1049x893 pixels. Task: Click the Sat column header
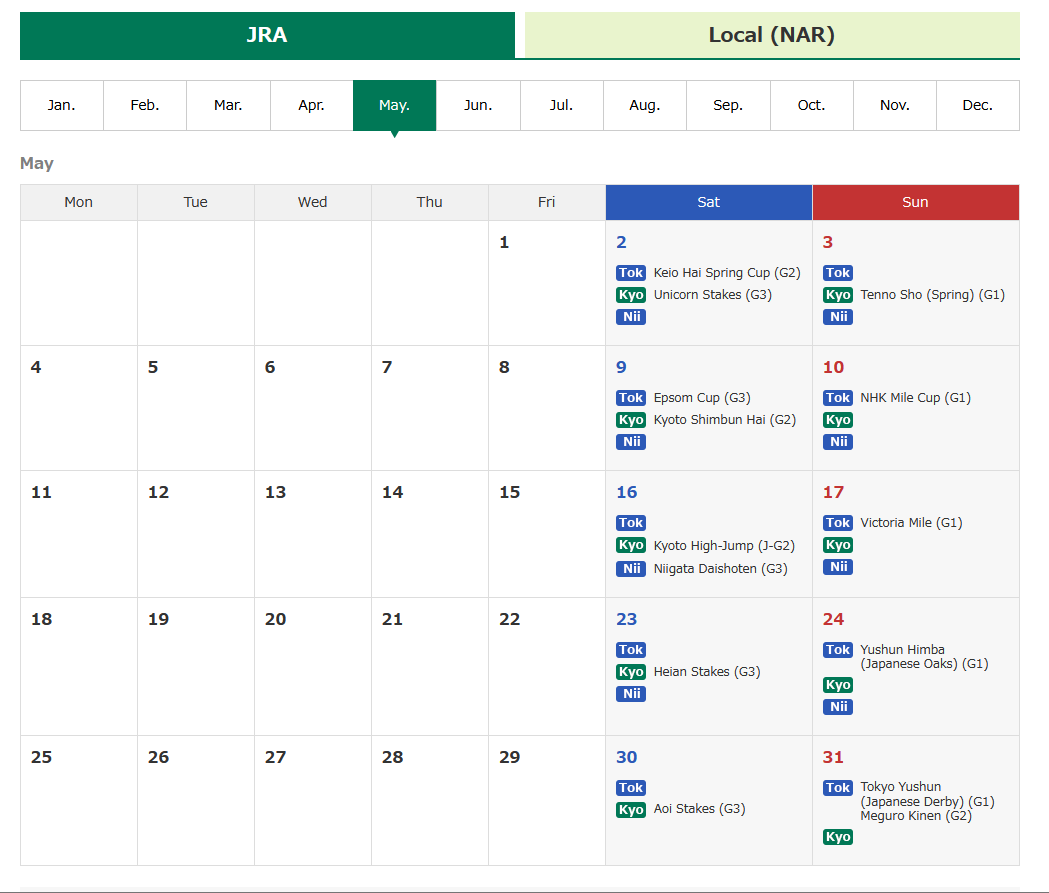[708, 203]
